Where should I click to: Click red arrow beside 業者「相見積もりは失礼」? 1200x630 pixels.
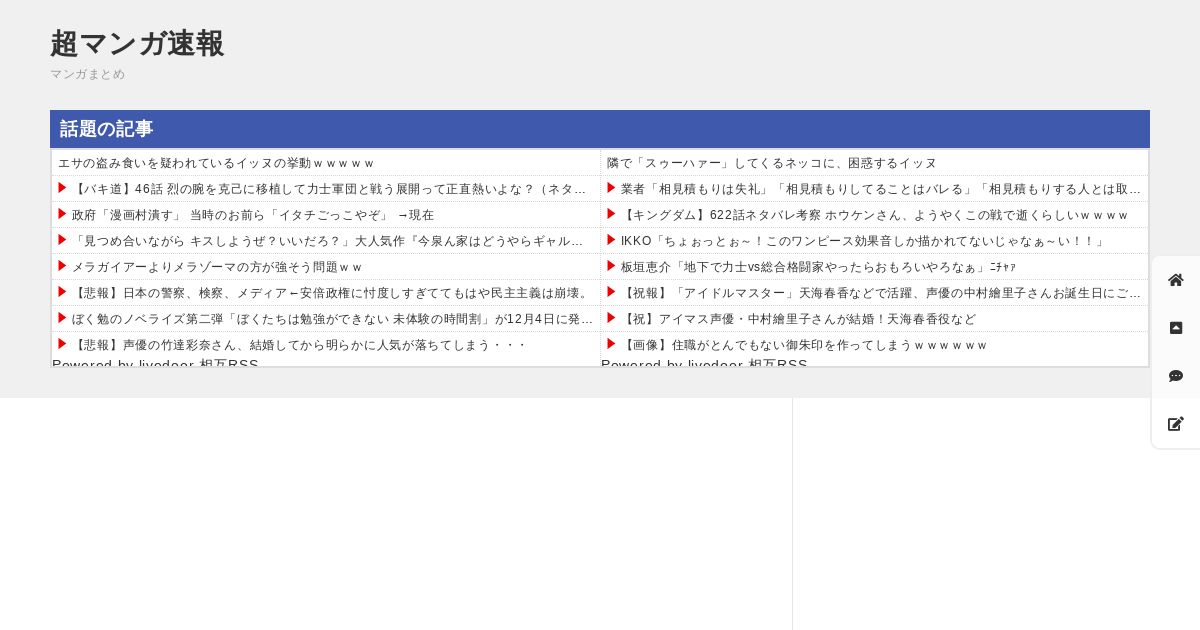611,188
